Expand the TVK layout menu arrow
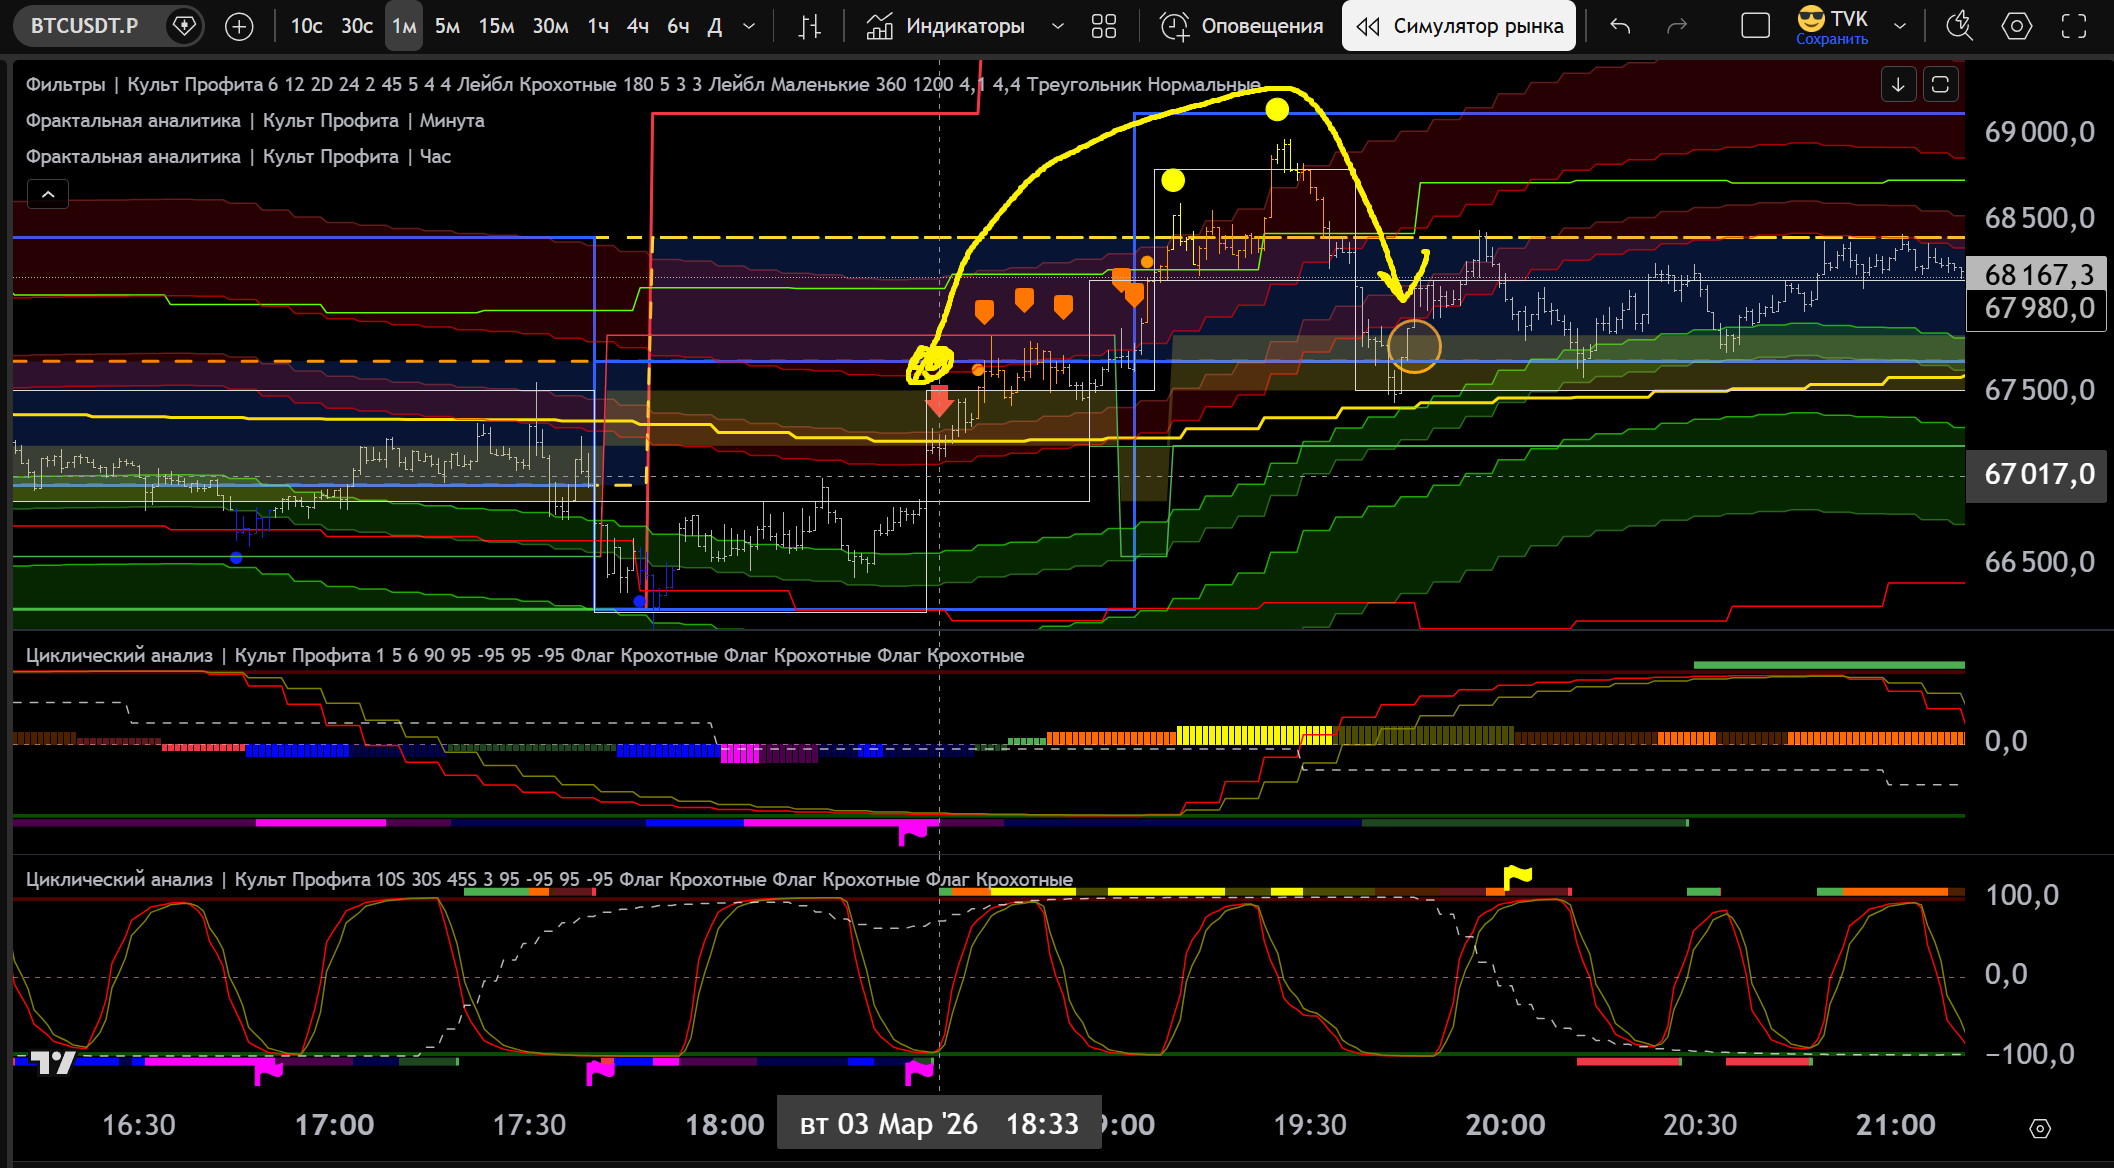 tap(1900, 26)
